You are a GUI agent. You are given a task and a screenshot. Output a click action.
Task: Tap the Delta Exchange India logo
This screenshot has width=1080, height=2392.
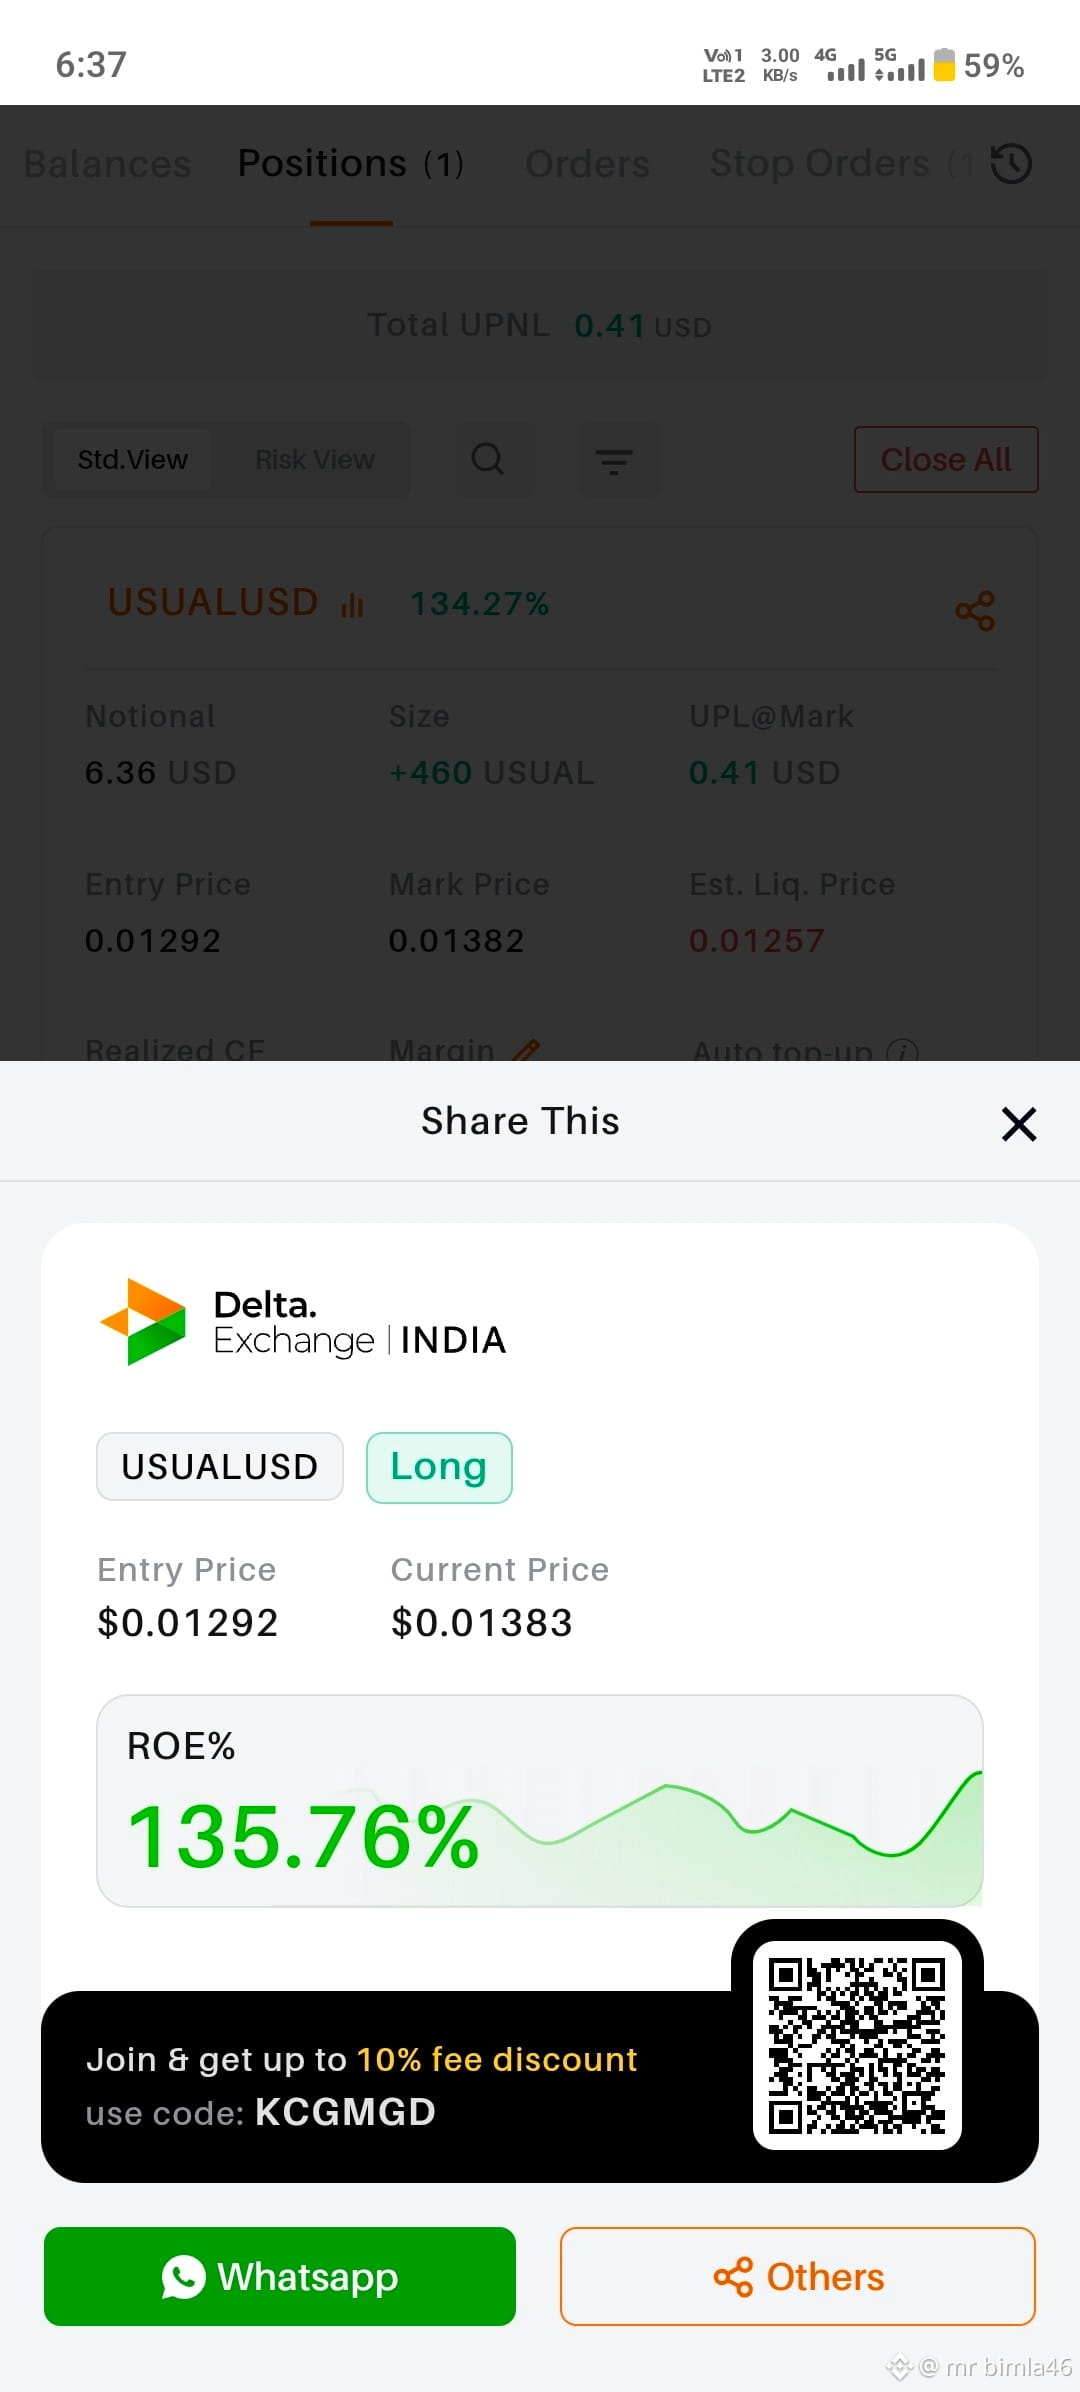click(x=303, y=1322)
